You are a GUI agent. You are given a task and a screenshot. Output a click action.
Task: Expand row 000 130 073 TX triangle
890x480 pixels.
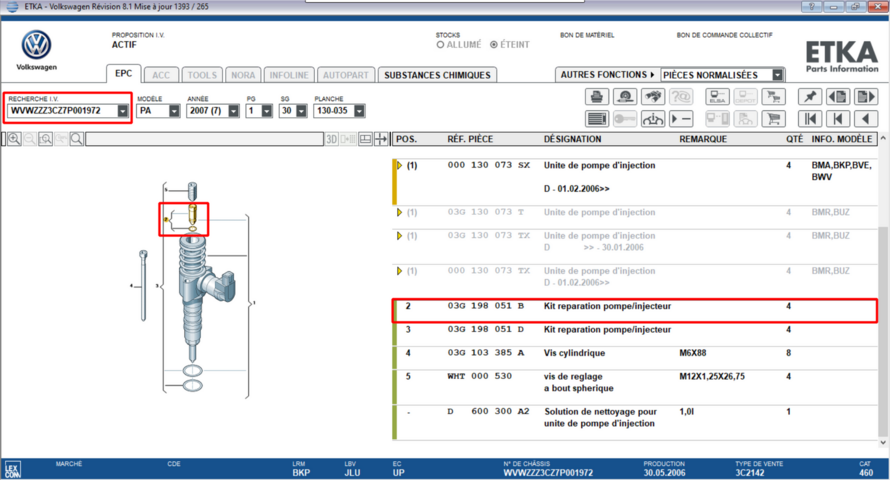tap(400, 271)
